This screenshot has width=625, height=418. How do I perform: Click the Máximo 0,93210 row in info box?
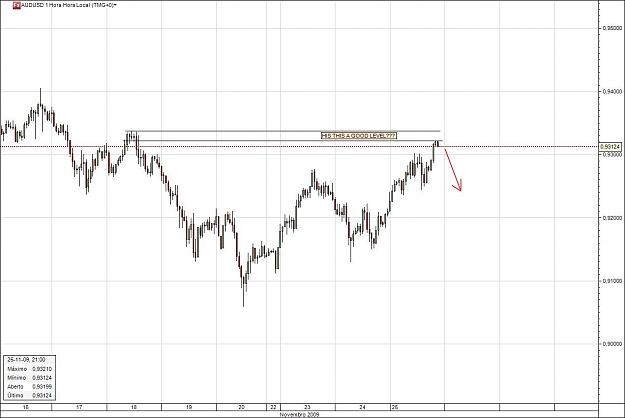tap(29, 369)
